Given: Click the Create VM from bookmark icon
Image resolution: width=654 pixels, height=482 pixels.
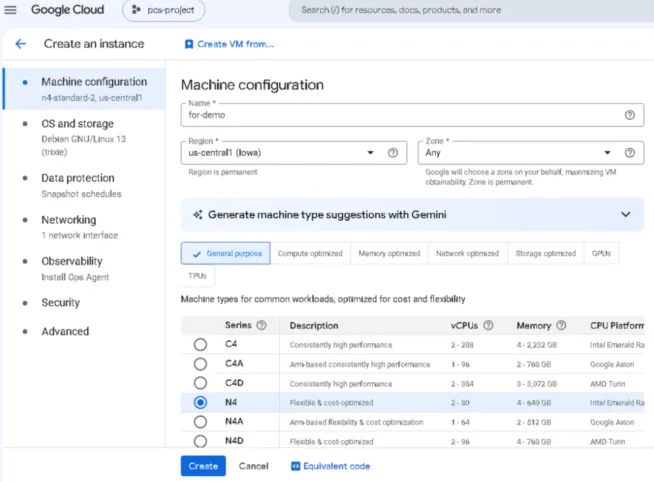Looking at the screenshot, I should (x=189, y=44).
